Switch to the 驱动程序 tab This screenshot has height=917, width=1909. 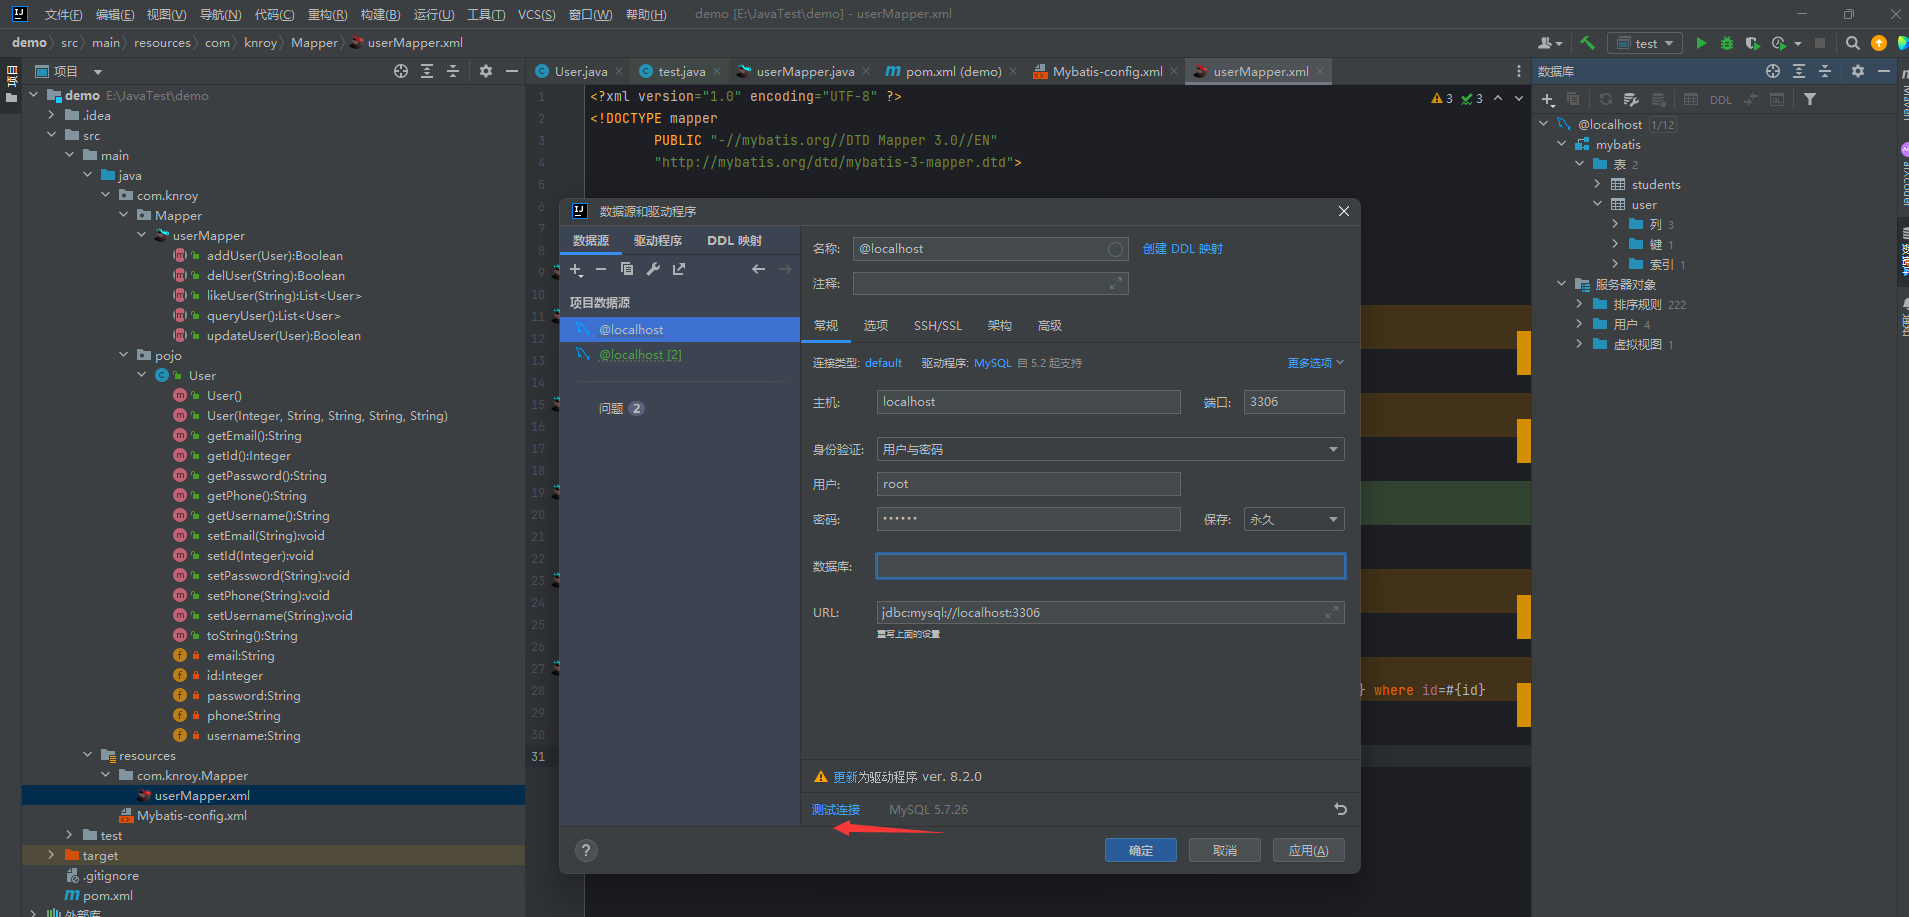click(x=657, y=241)
